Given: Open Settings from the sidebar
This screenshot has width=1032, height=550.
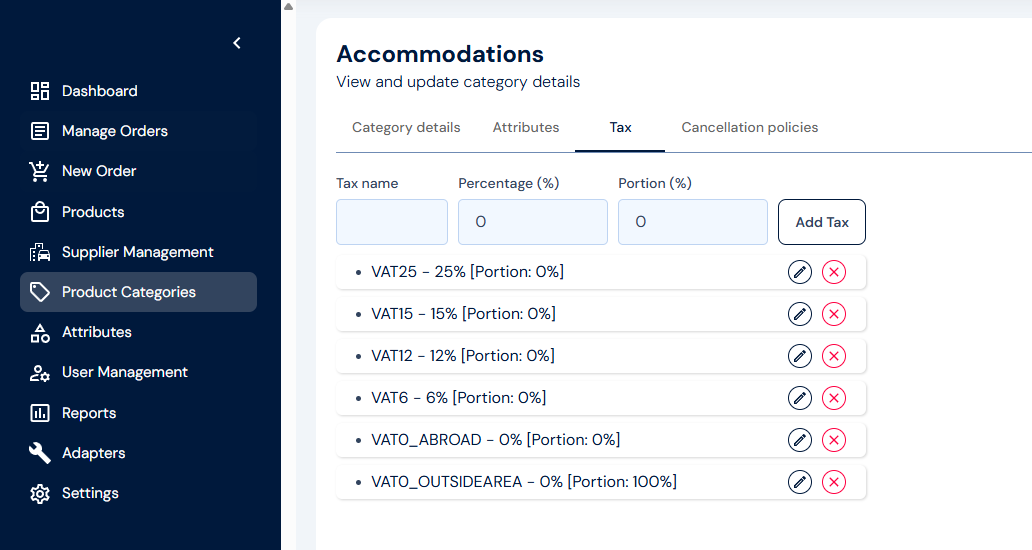Looking at the screenshot, I should pyautogui.click(x=90, y=493).
